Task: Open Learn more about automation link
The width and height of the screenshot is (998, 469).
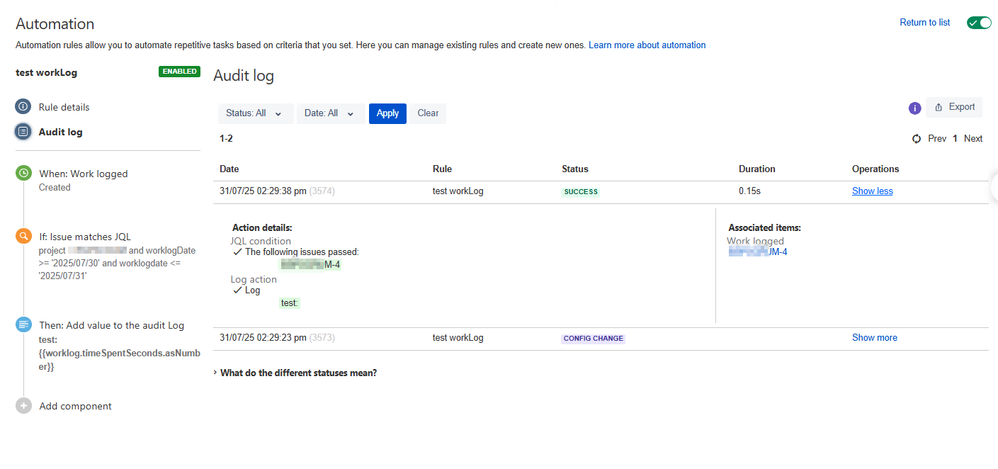Action: point(647,45)
